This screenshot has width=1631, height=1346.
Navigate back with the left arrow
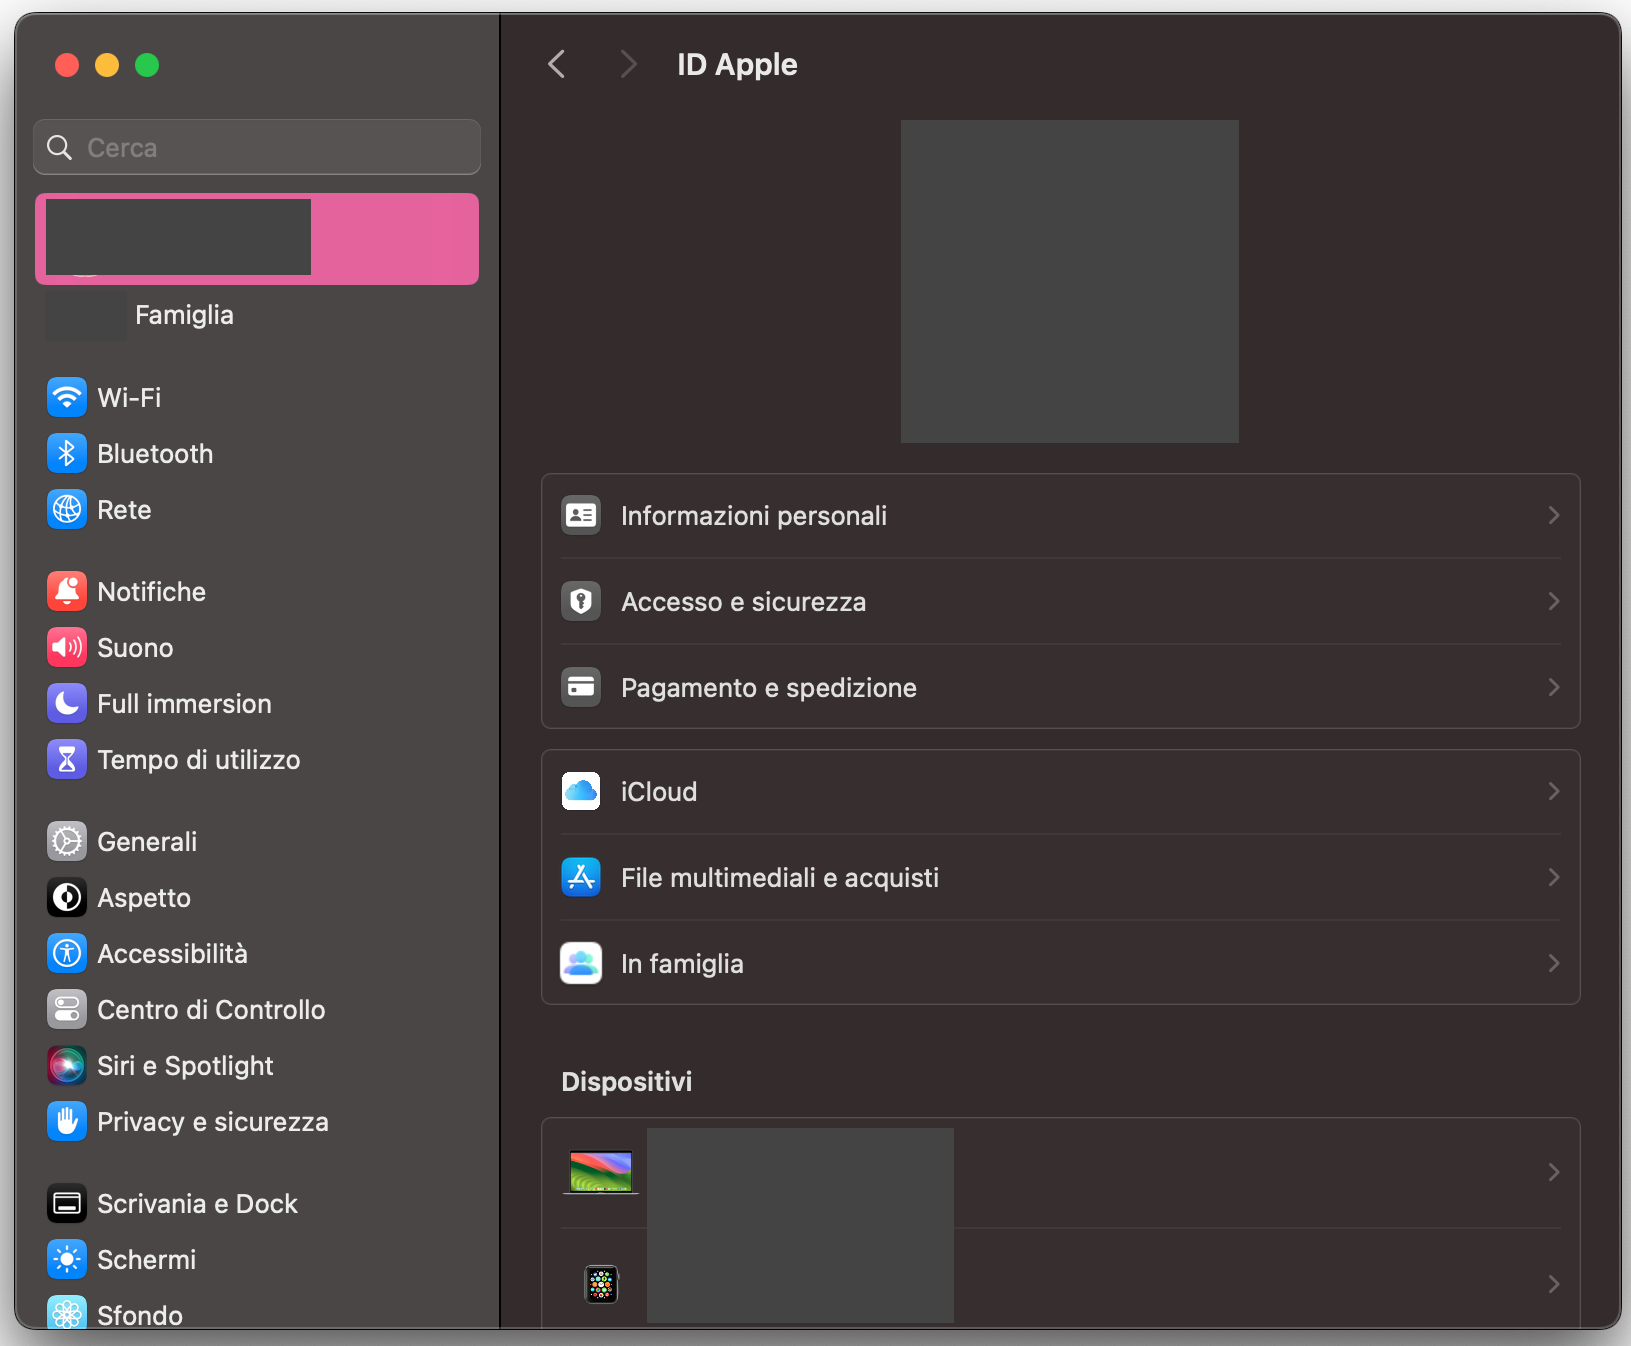coord(557,63)
